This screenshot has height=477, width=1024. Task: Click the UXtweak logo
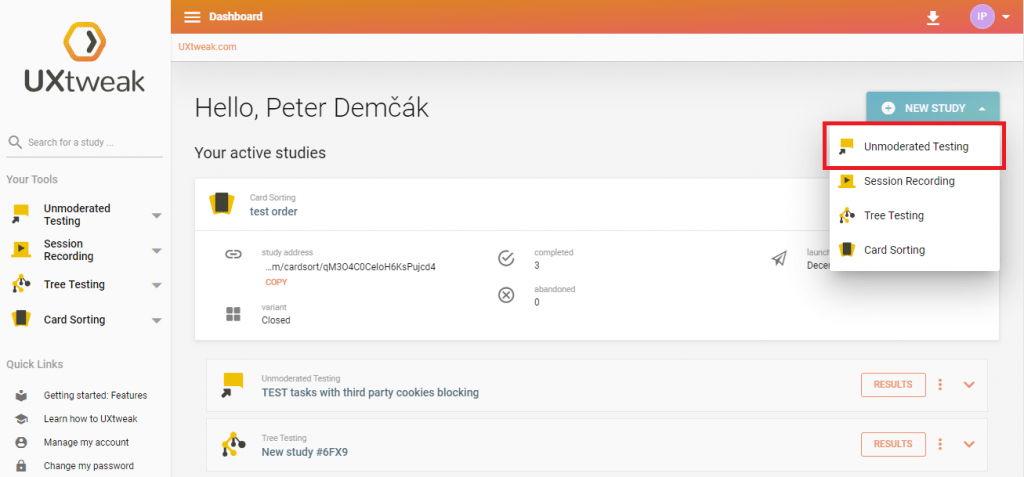click(85, 58)
